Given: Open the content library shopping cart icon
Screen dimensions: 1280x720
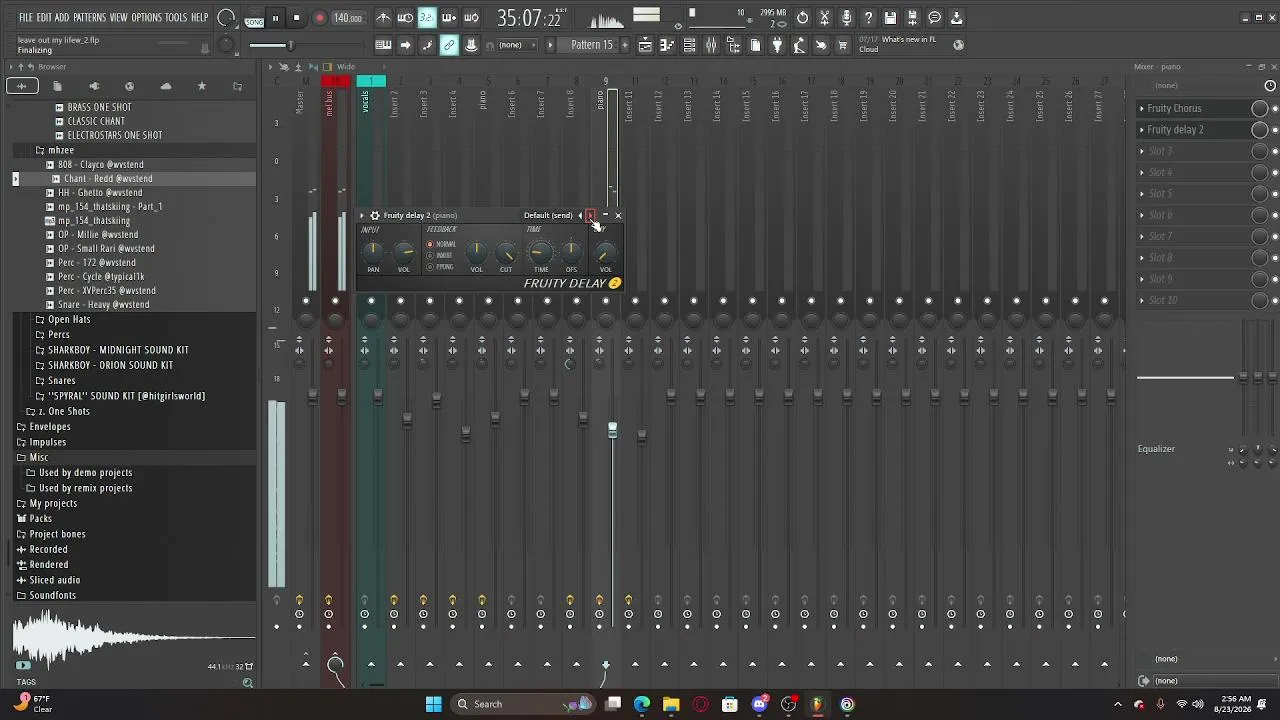Looking at the screenshot, I should [x=843, y=45].
